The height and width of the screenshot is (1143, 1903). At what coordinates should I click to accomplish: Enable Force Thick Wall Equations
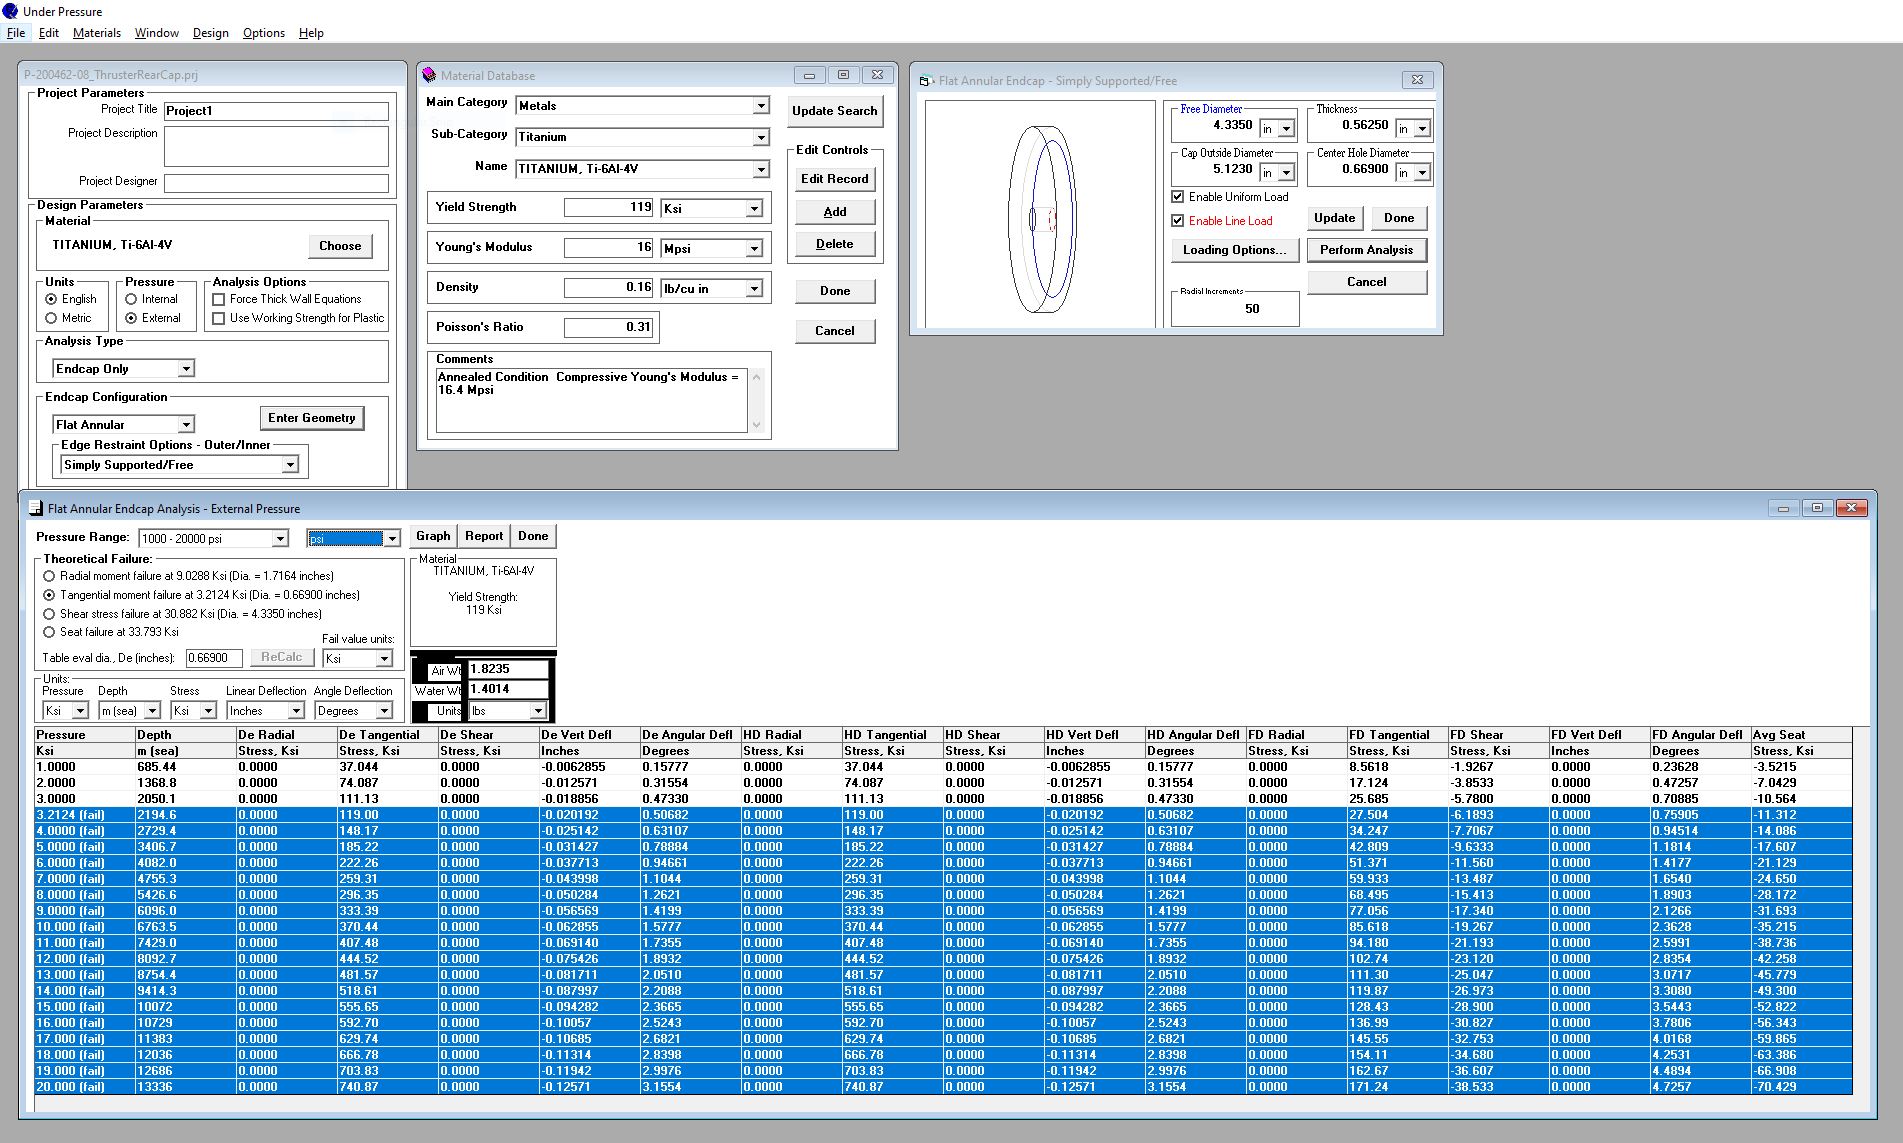[219, 299]
